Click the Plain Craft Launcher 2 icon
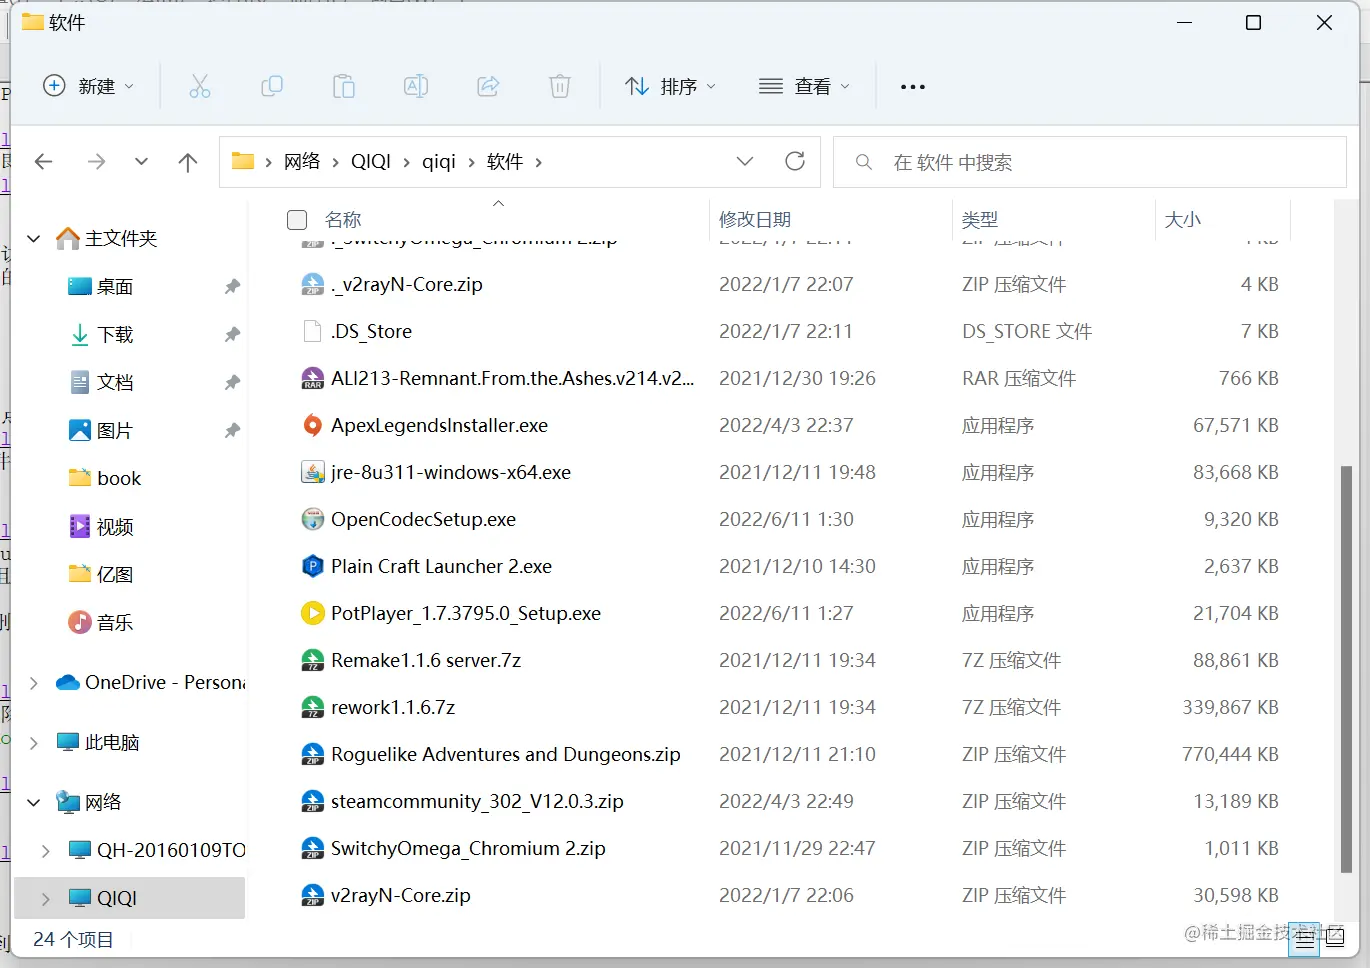The height and width of the screenshot is (968, 1370). click(313, 566)
